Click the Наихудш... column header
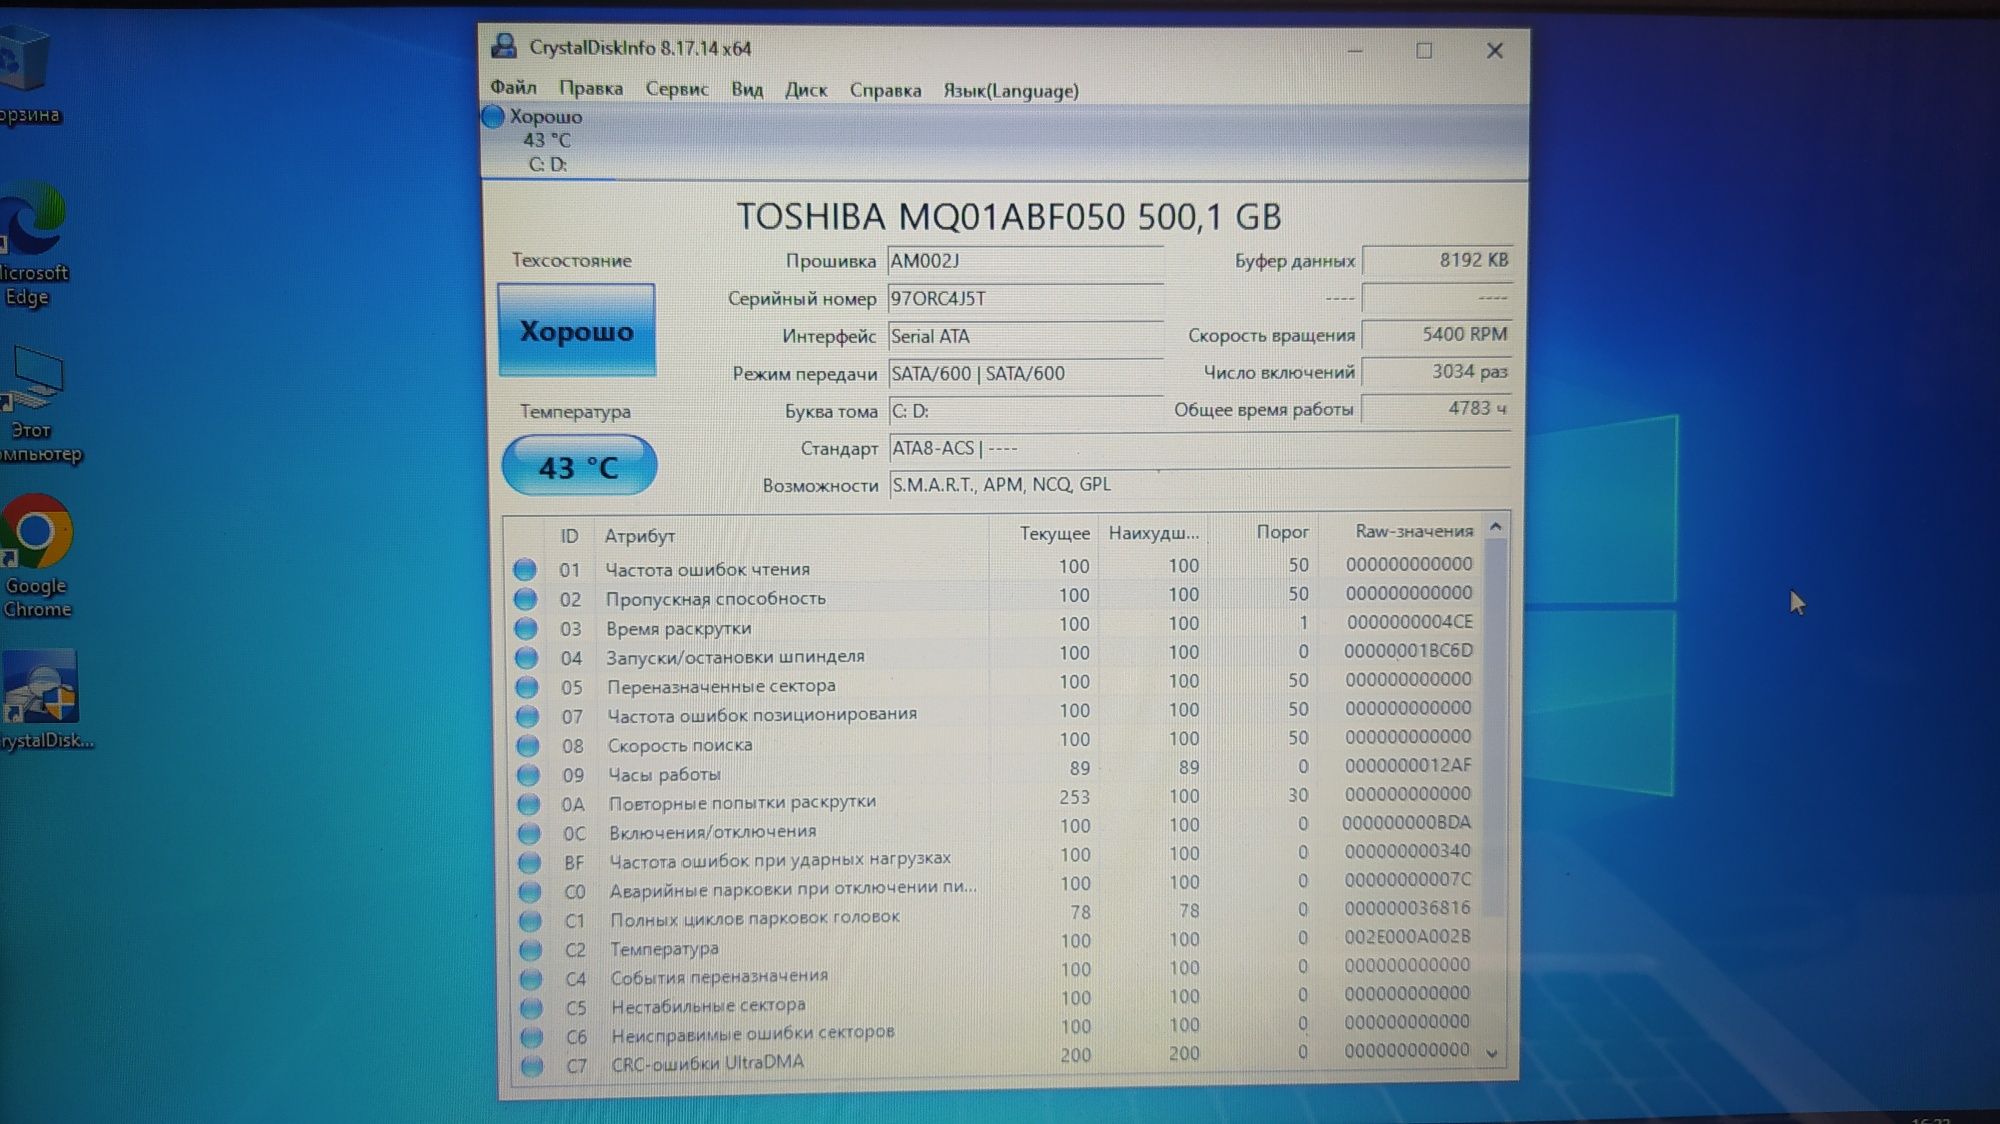2000x1124 pixels. (x=1154, y=533)
